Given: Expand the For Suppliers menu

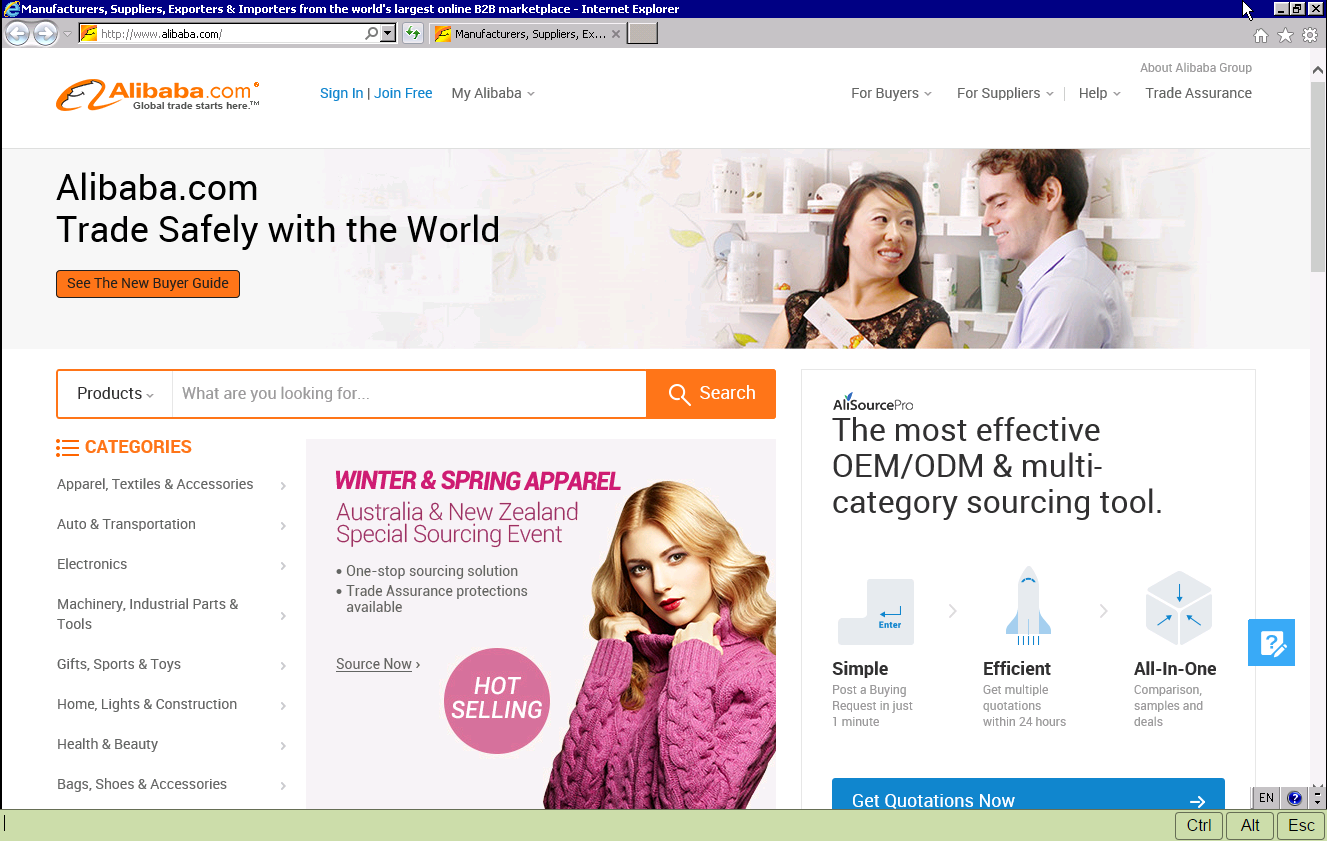Looking at the screenshot, I should [1005, 93].
